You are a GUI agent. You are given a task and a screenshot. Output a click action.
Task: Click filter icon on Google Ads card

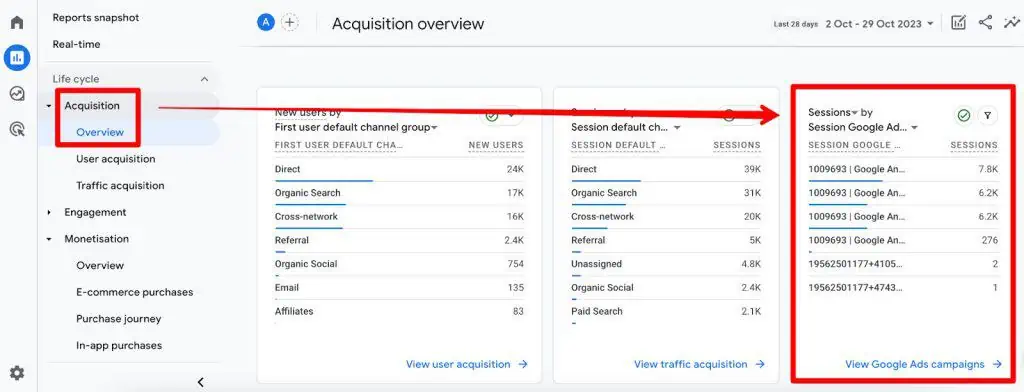tap(987, 116)
